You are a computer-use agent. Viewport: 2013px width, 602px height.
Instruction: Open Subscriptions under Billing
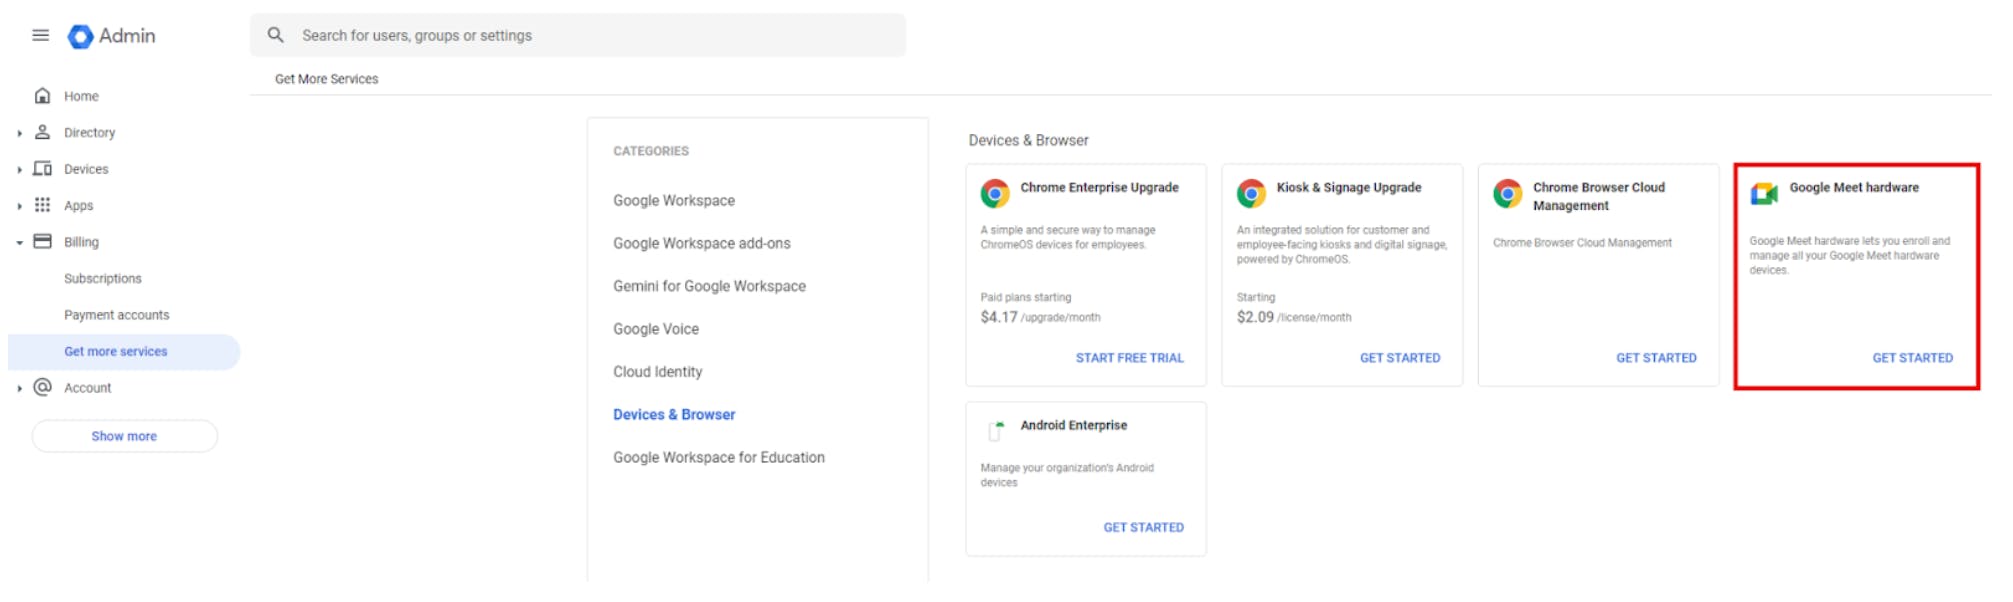tap(103, 279)
